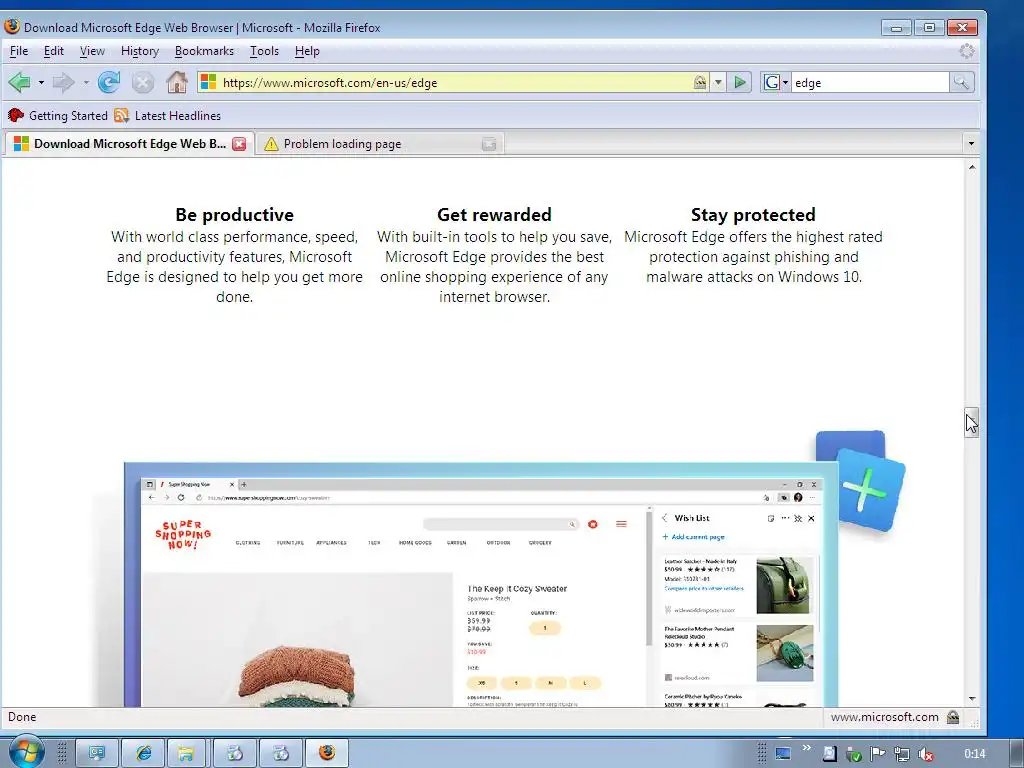Screen dimensions: 1024x768
Task: Click the search magnifier button
Action: pos(961,82)
